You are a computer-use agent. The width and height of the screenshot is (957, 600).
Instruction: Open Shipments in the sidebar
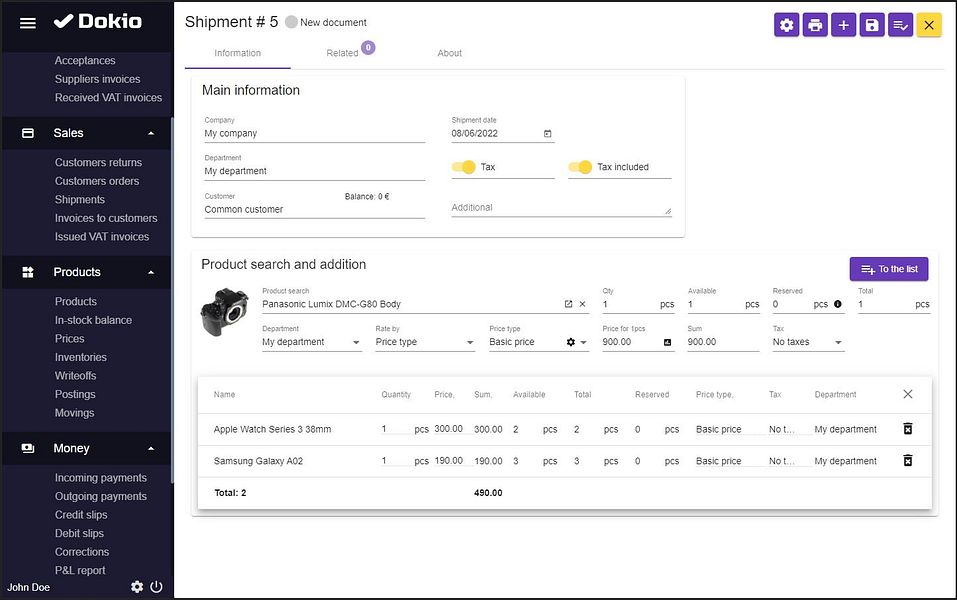pyautogui.click(x=80, y=200)
